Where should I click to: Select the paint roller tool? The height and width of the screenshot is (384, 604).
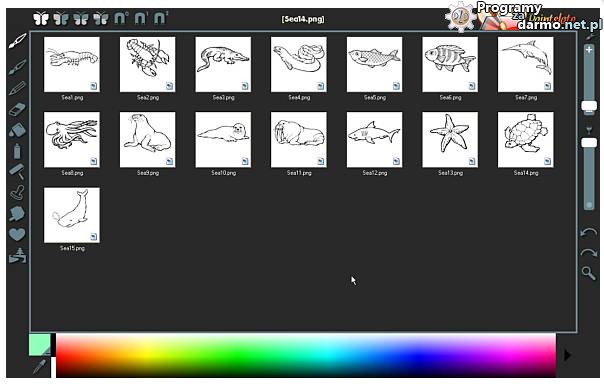[x=17, y=172]
